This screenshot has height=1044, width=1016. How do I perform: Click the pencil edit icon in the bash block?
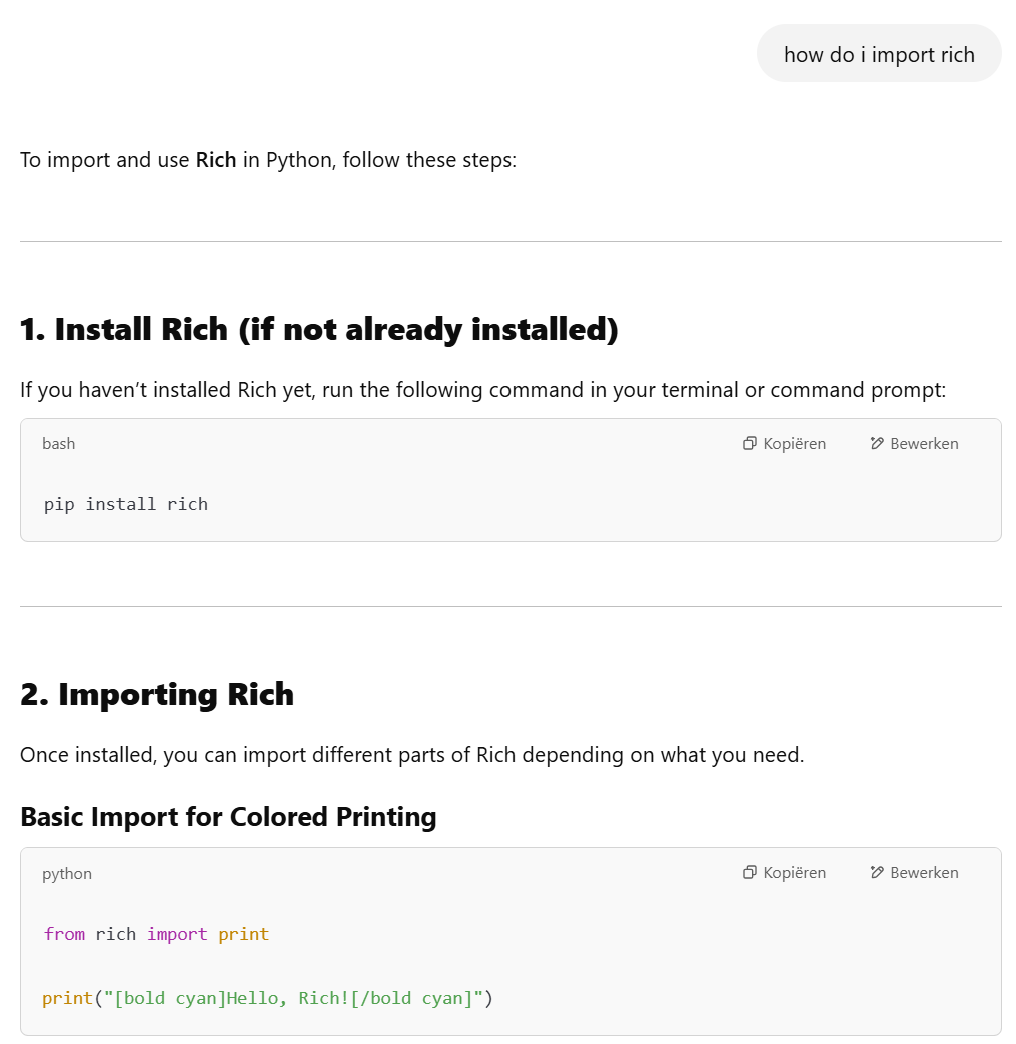pos(877,443)
